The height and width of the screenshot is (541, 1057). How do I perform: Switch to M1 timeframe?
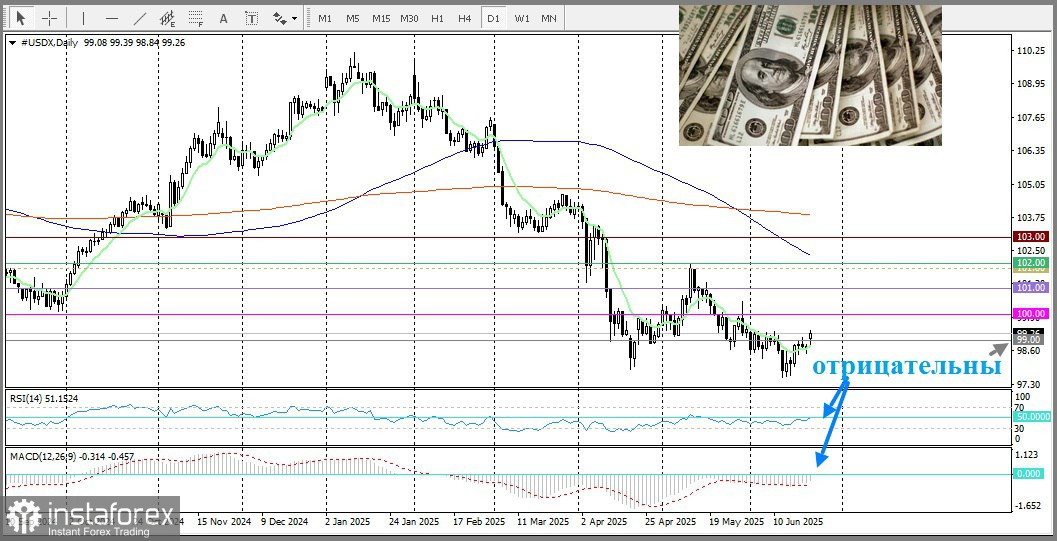[325, 18]
